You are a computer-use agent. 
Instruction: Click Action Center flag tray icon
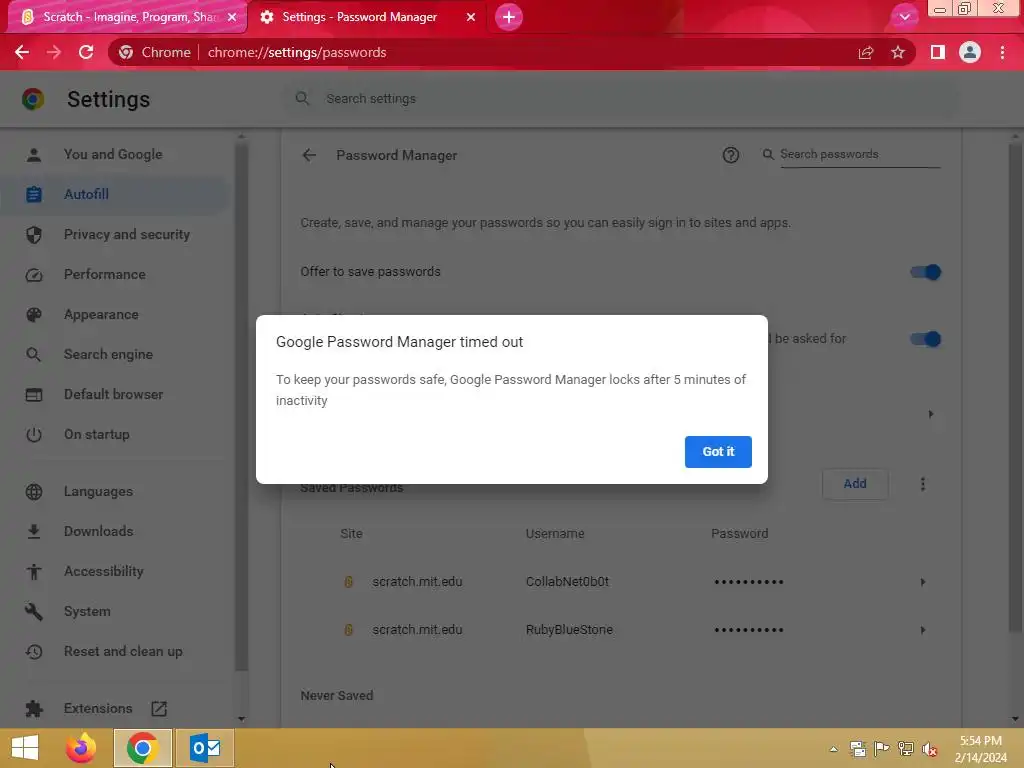tap(882, 749)
